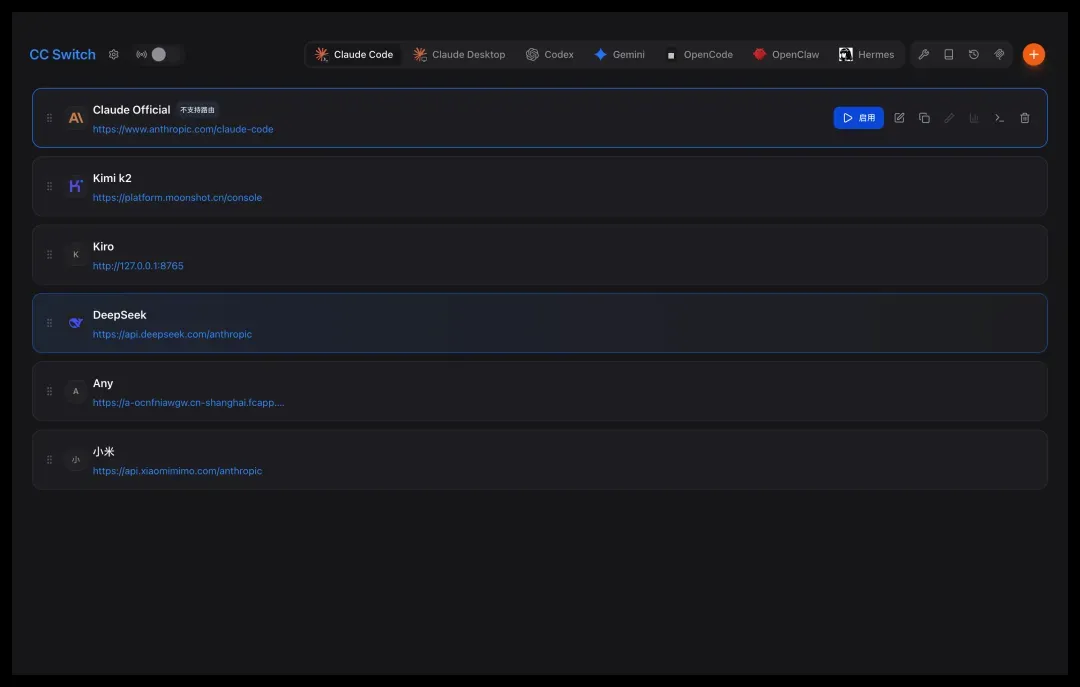Image resolution: width=1080 pixels, height=687 pixels.
Task: Click the Claude Official drag handle
Action: pos(50,118)
